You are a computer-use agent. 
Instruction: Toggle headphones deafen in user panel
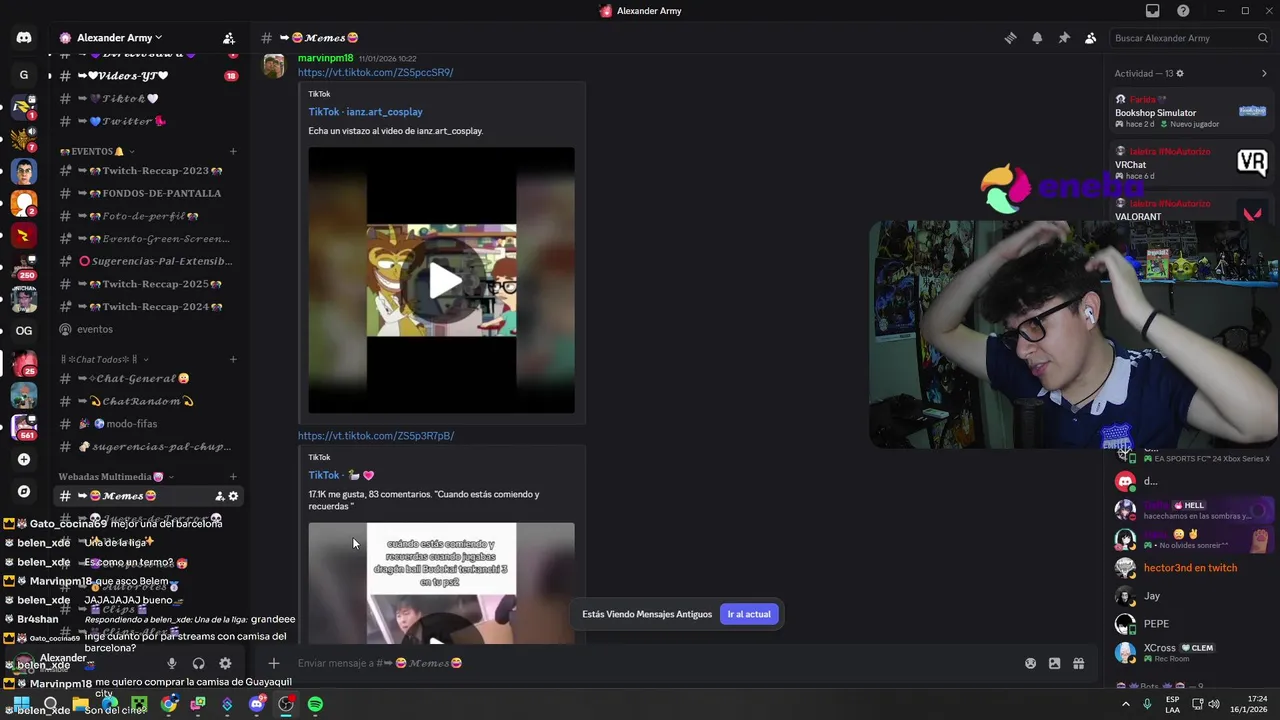pyautogui.click(x=198, y=663)
